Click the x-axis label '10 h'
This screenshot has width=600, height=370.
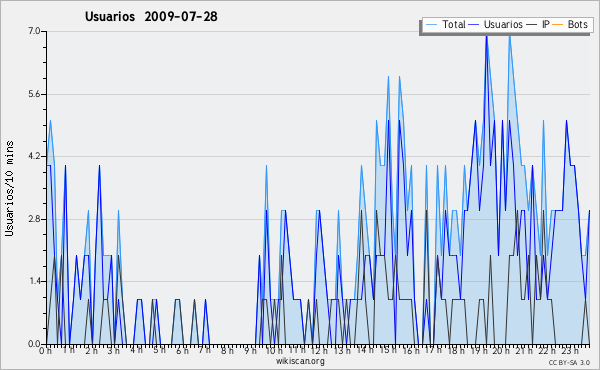coord(274,351)
